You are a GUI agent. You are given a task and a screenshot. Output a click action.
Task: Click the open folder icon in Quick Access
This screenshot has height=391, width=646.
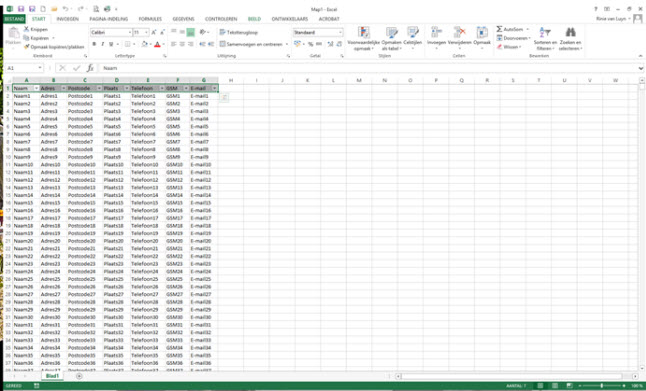tap(54, 9)
